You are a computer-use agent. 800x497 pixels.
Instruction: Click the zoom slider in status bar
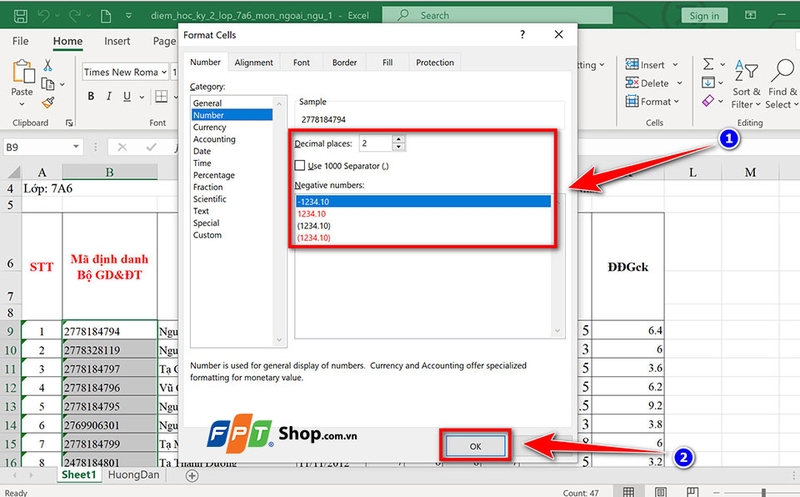[763, 492]
